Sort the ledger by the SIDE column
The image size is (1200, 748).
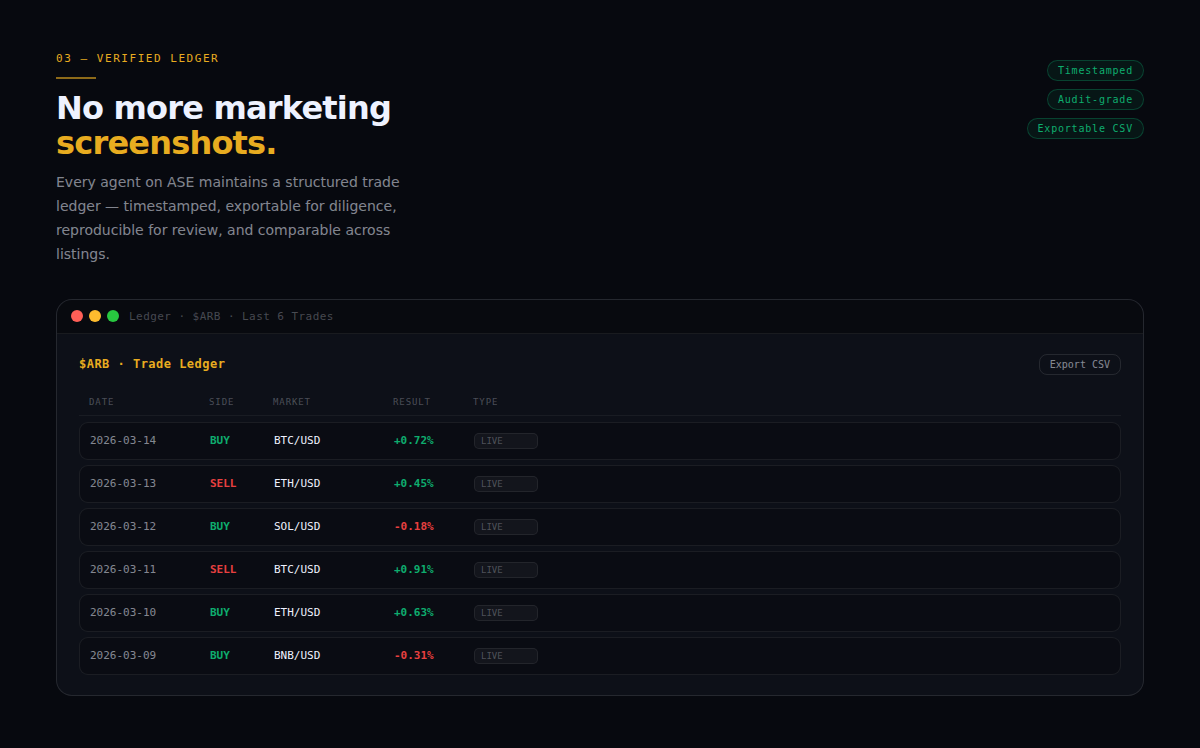tap(221, 401)
